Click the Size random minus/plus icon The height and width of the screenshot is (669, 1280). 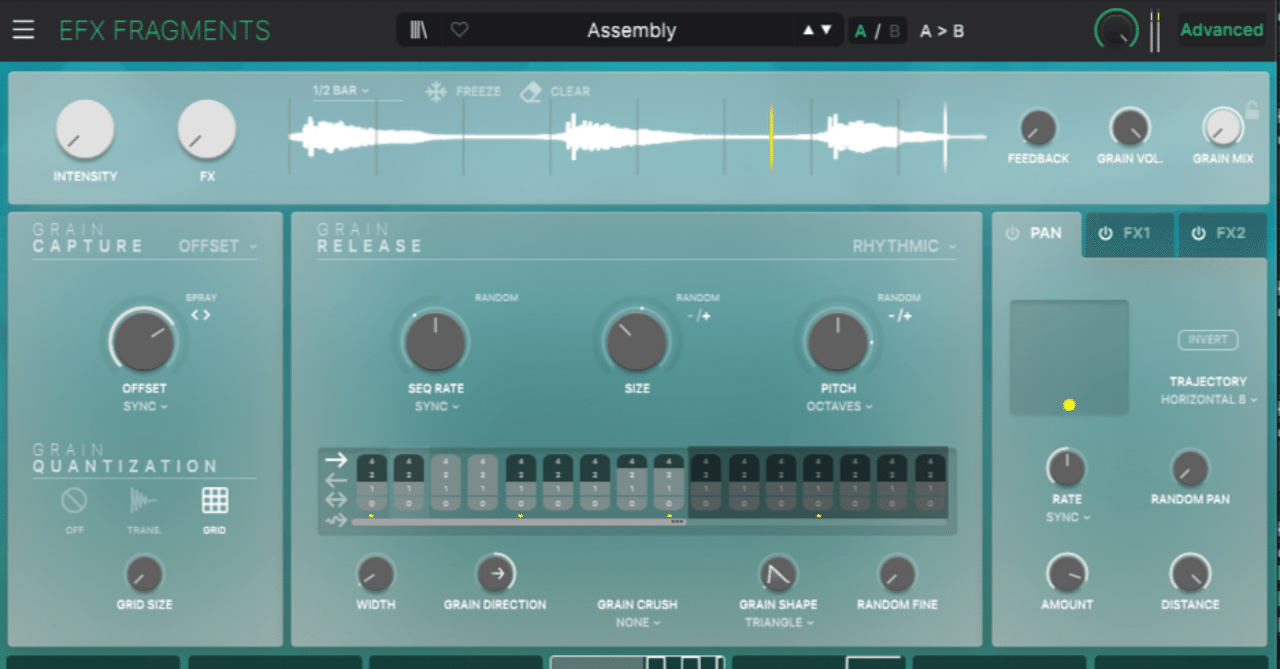(x=698, y=316)
